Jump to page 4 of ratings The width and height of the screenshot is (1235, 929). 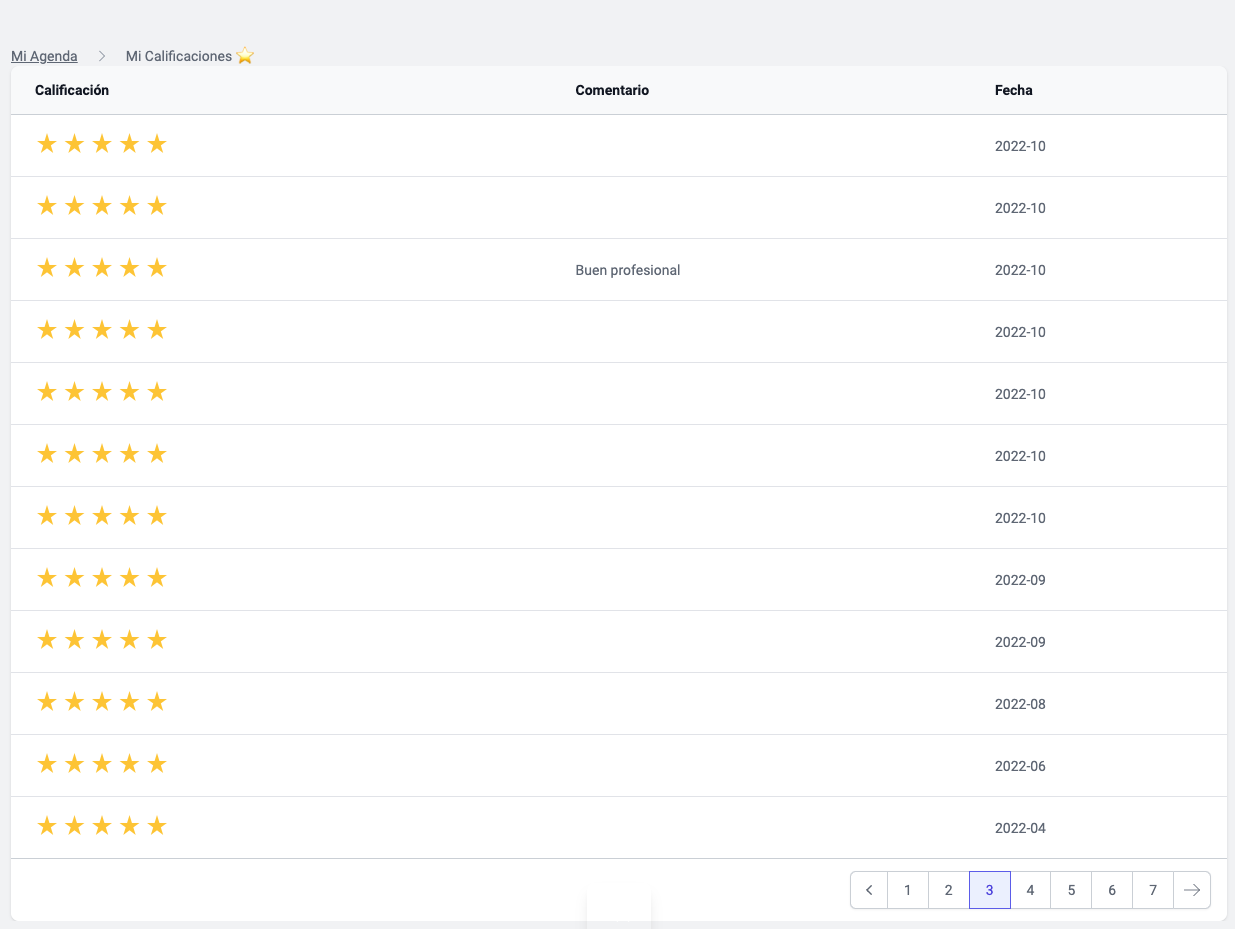1030,890
